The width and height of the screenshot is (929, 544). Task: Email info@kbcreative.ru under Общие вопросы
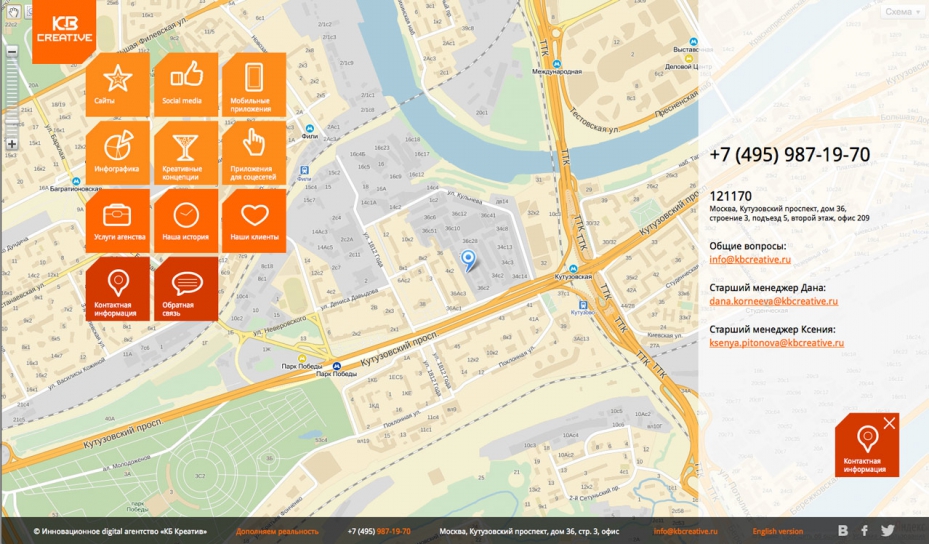tap(750, 259)
